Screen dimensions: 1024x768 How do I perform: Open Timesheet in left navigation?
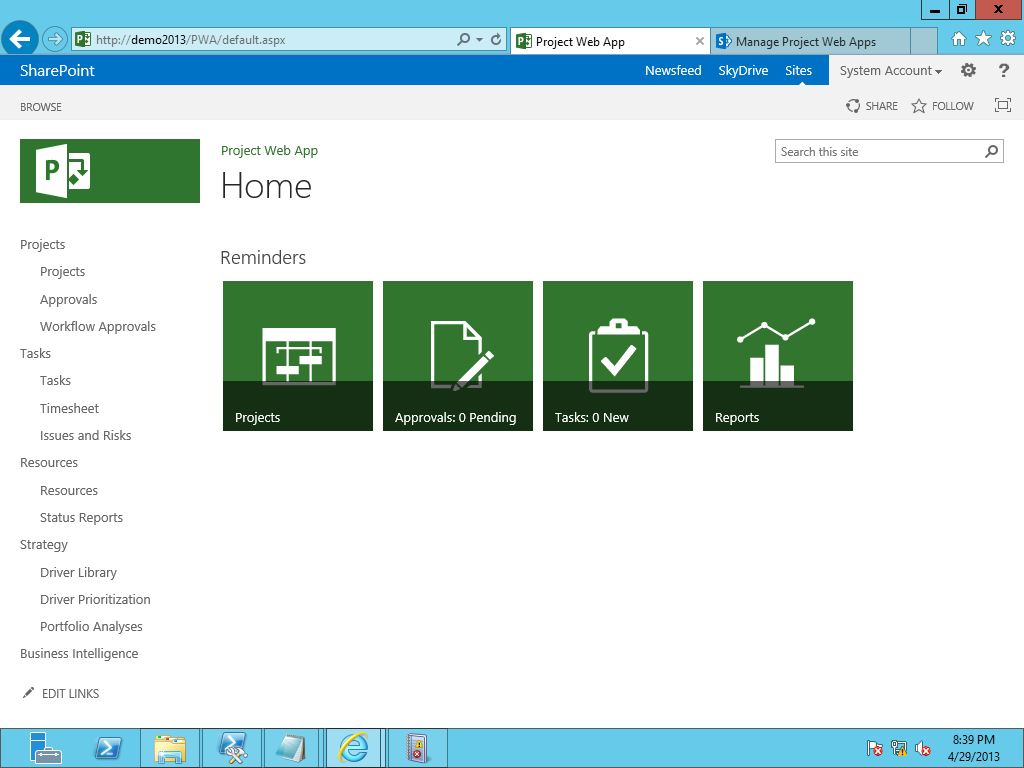coord(69,408)
